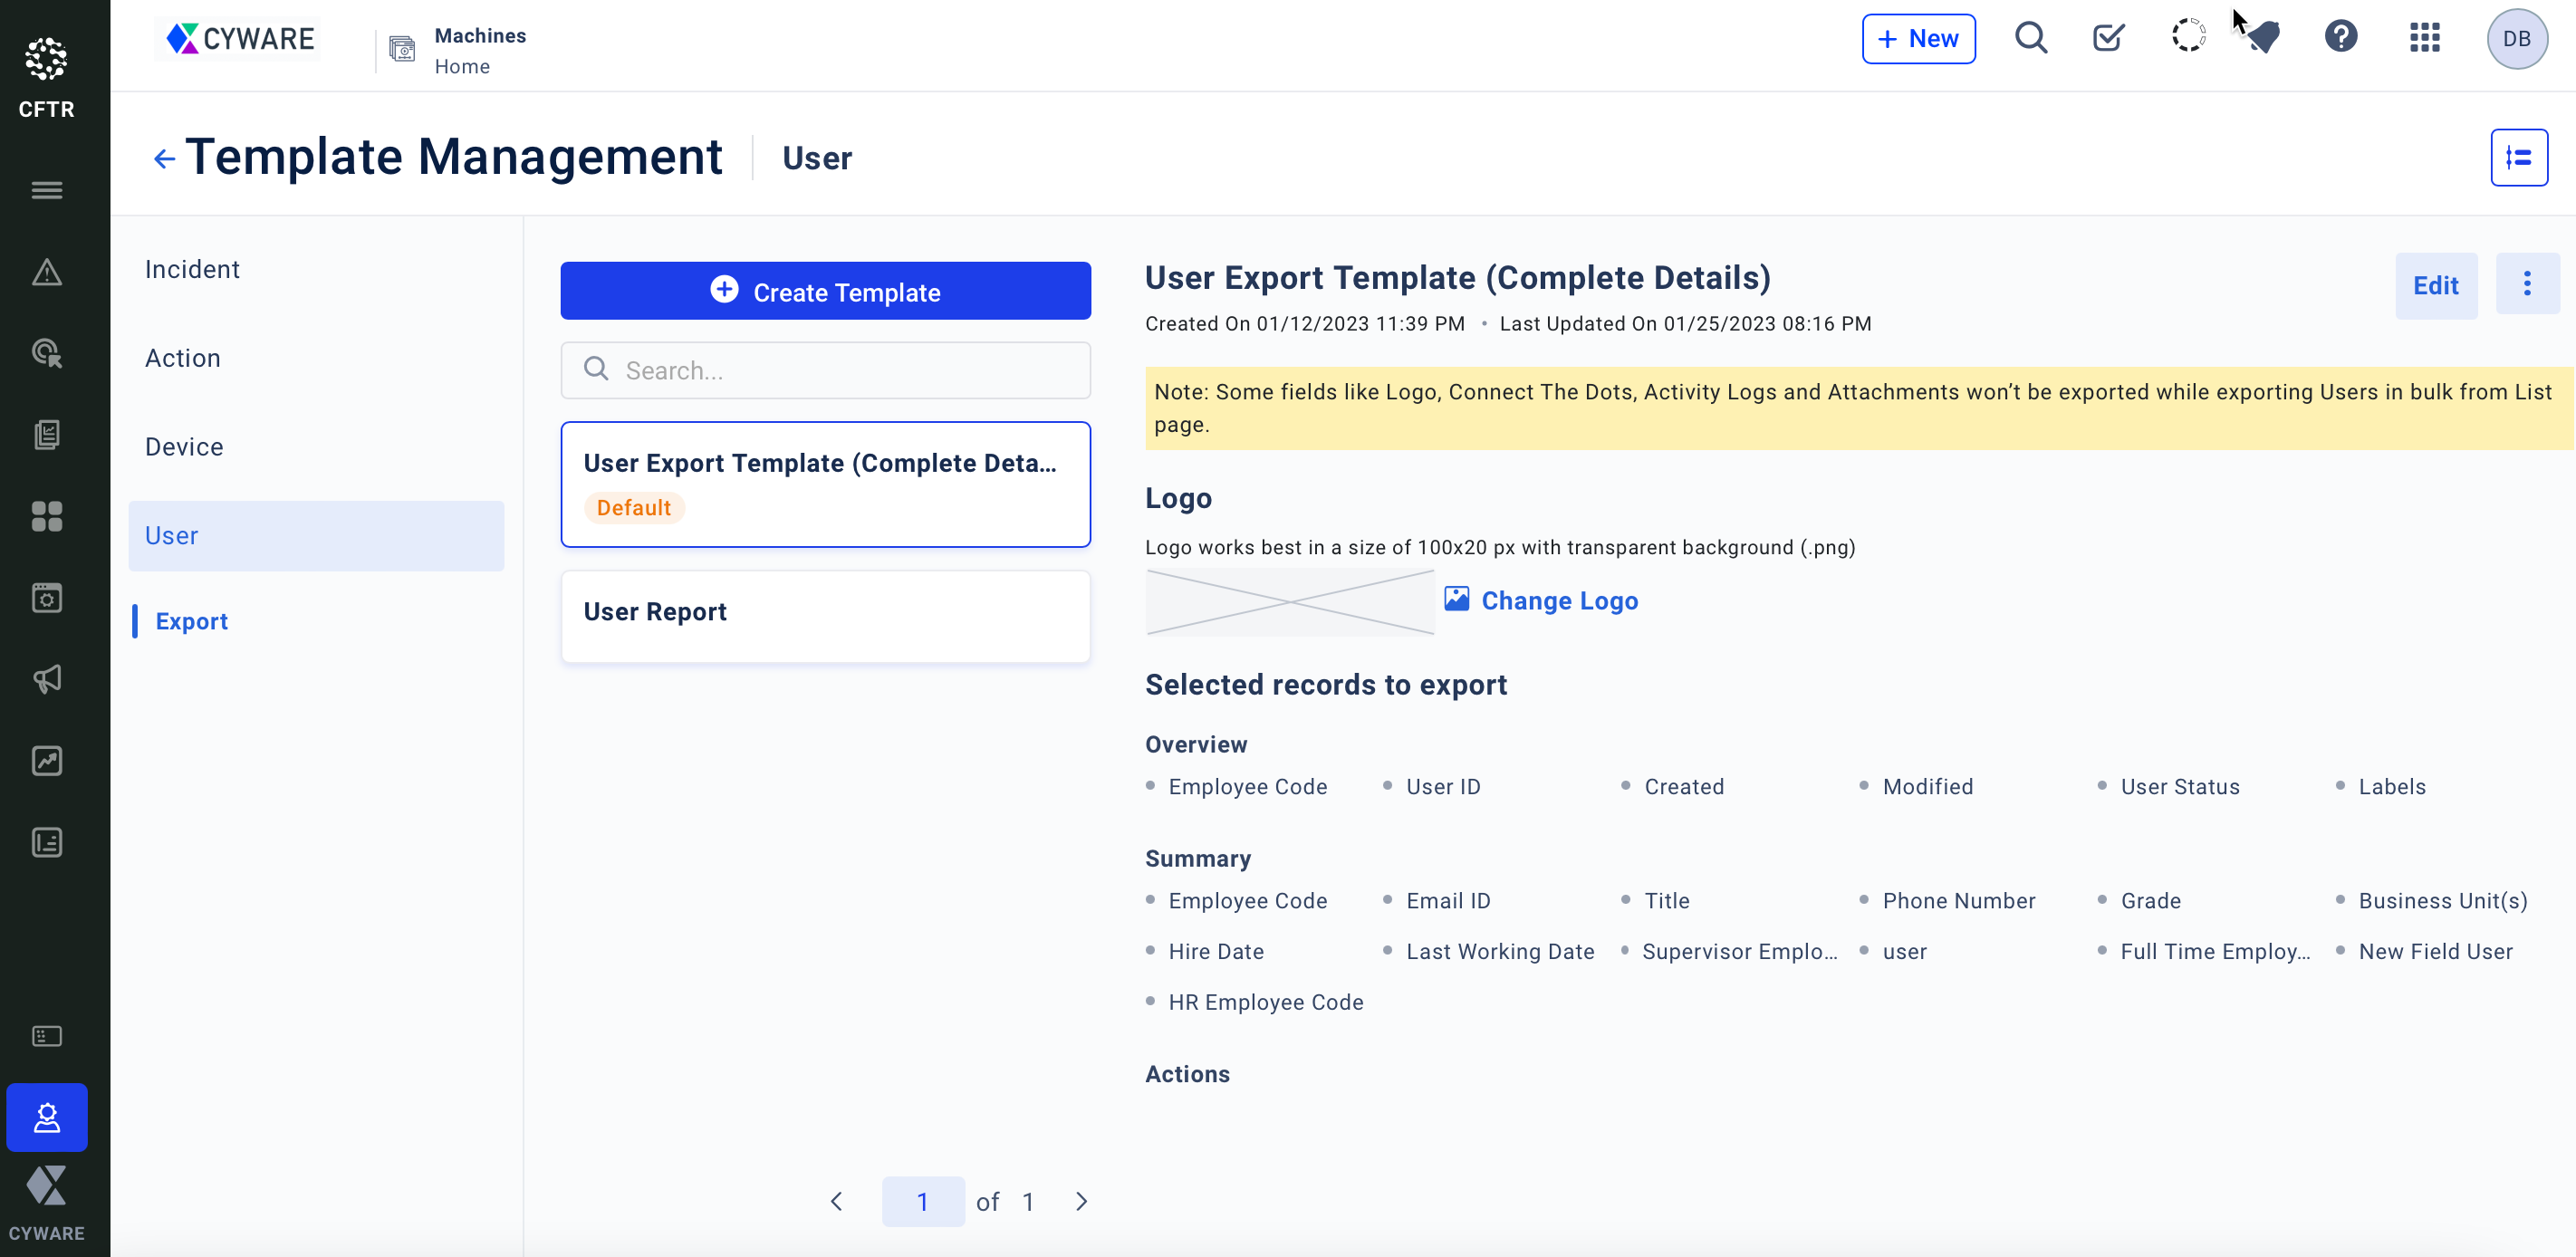
Task: Click the megaphone icon in sidebar
Action: pyautogui.click(x=46, y=679)
